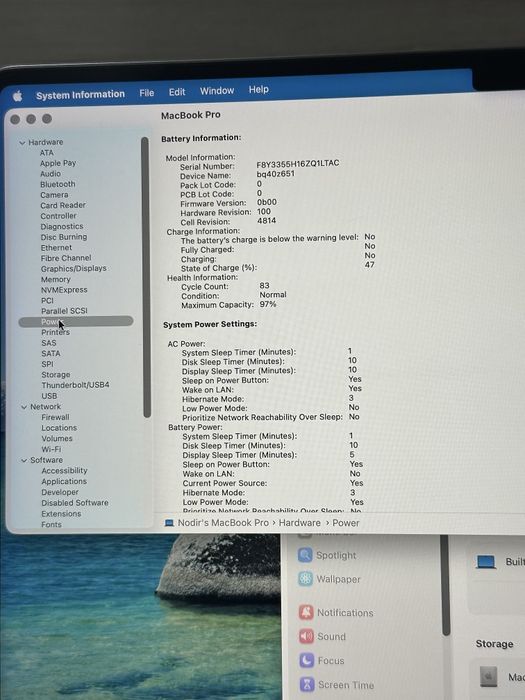525x700 pixels.
Task: Select Memory in the sidebar
Action: tap(56, 279)
